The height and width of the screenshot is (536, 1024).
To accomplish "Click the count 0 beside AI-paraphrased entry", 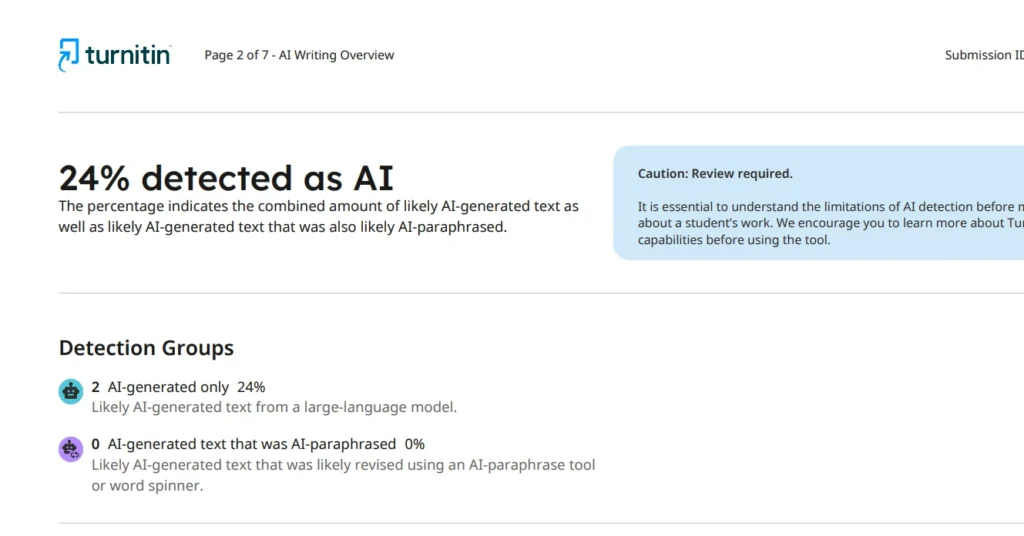I will [95, 444].
